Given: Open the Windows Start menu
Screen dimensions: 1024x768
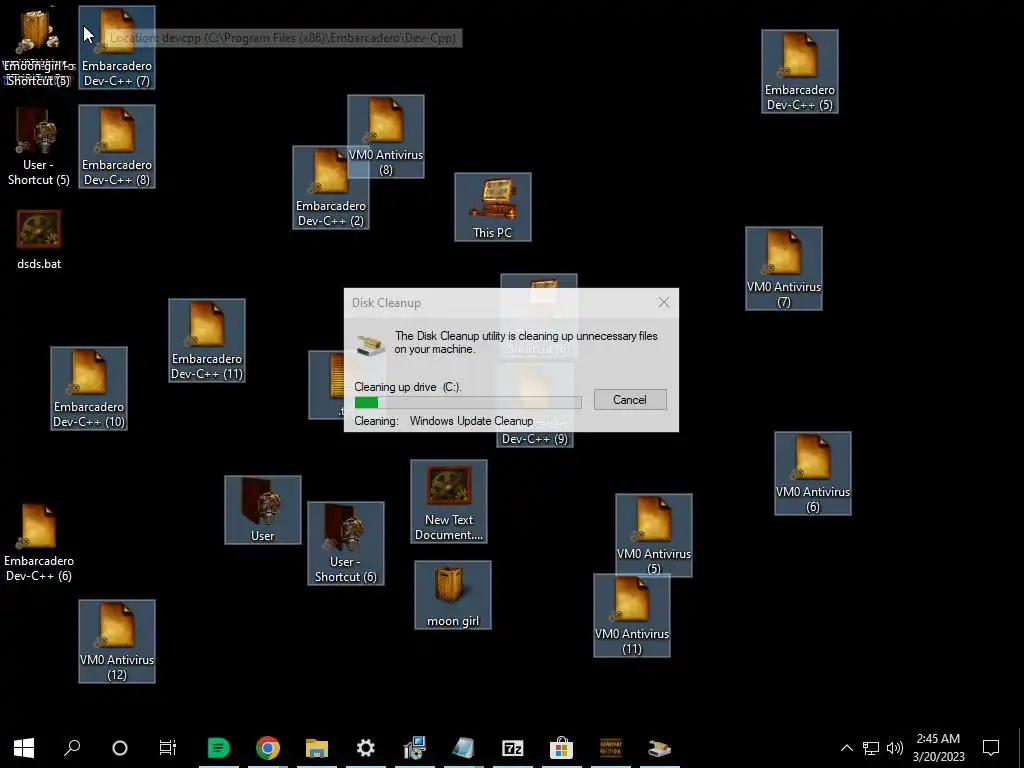Looking at the screenshot, I should 24,748.
